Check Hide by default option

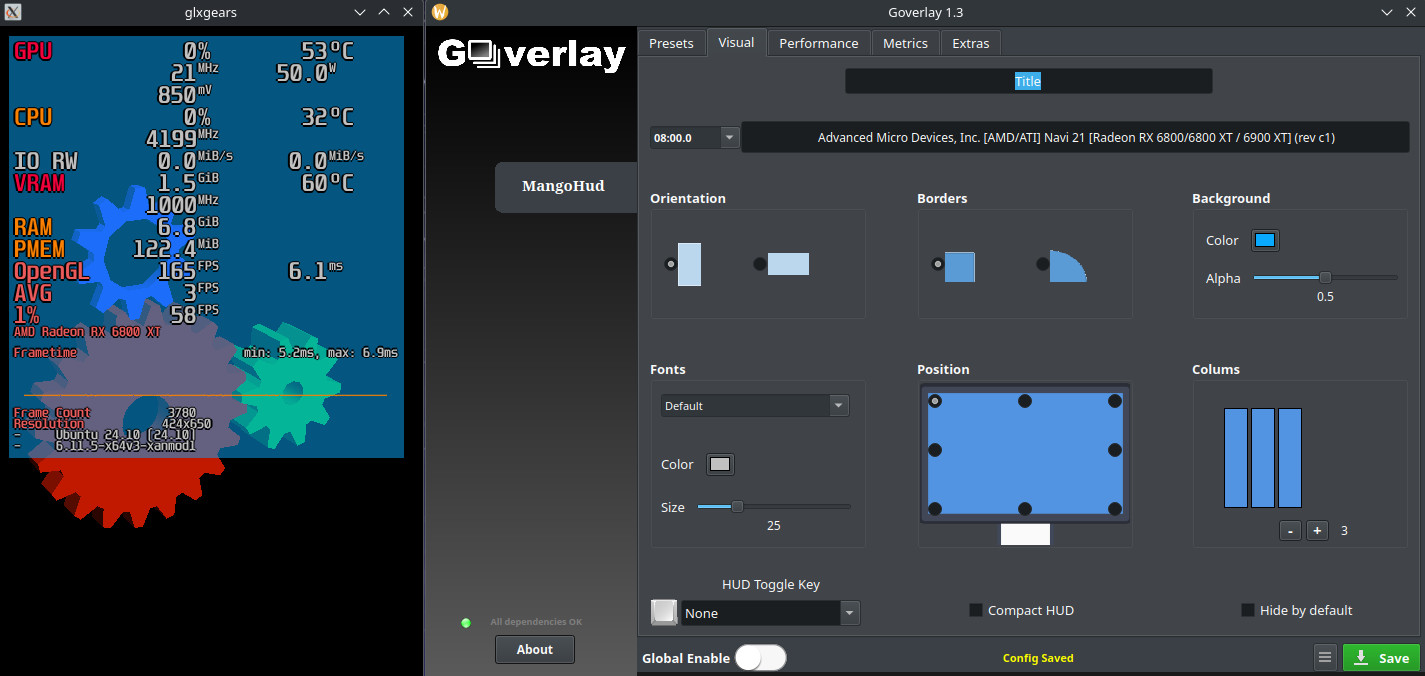(x=1248, y=610)
